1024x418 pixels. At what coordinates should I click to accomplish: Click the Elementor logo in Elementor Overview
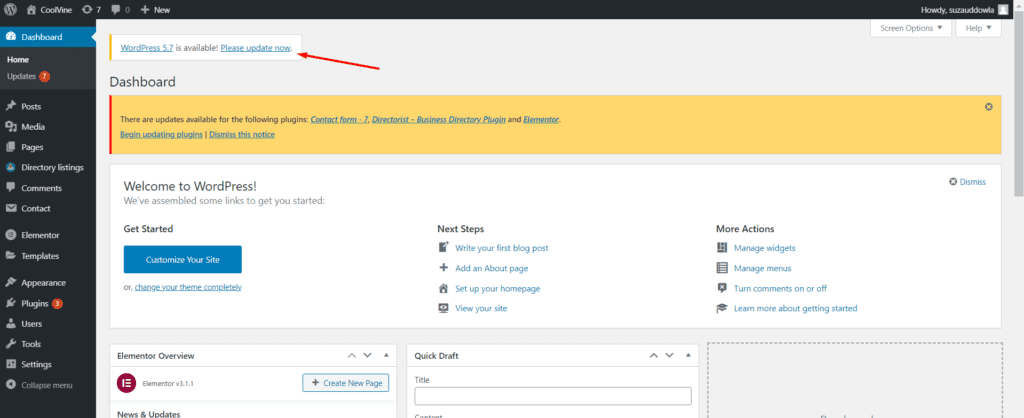pos(126,383)
